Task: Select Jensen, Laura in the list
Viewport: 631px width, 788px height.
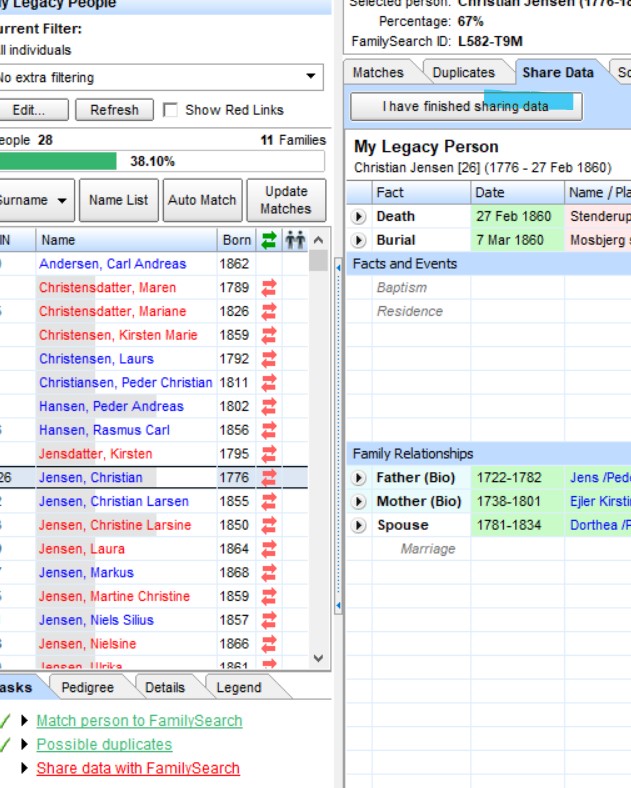Action: coord(81,549)
